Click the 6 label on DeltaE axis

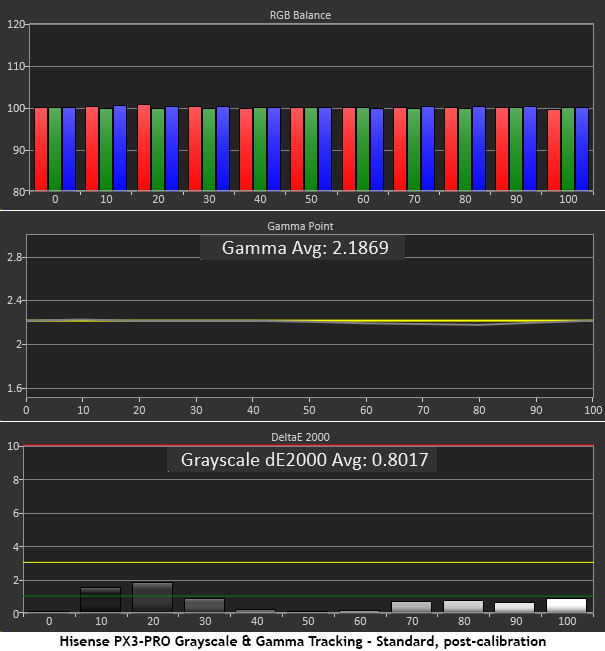(16, 514)
